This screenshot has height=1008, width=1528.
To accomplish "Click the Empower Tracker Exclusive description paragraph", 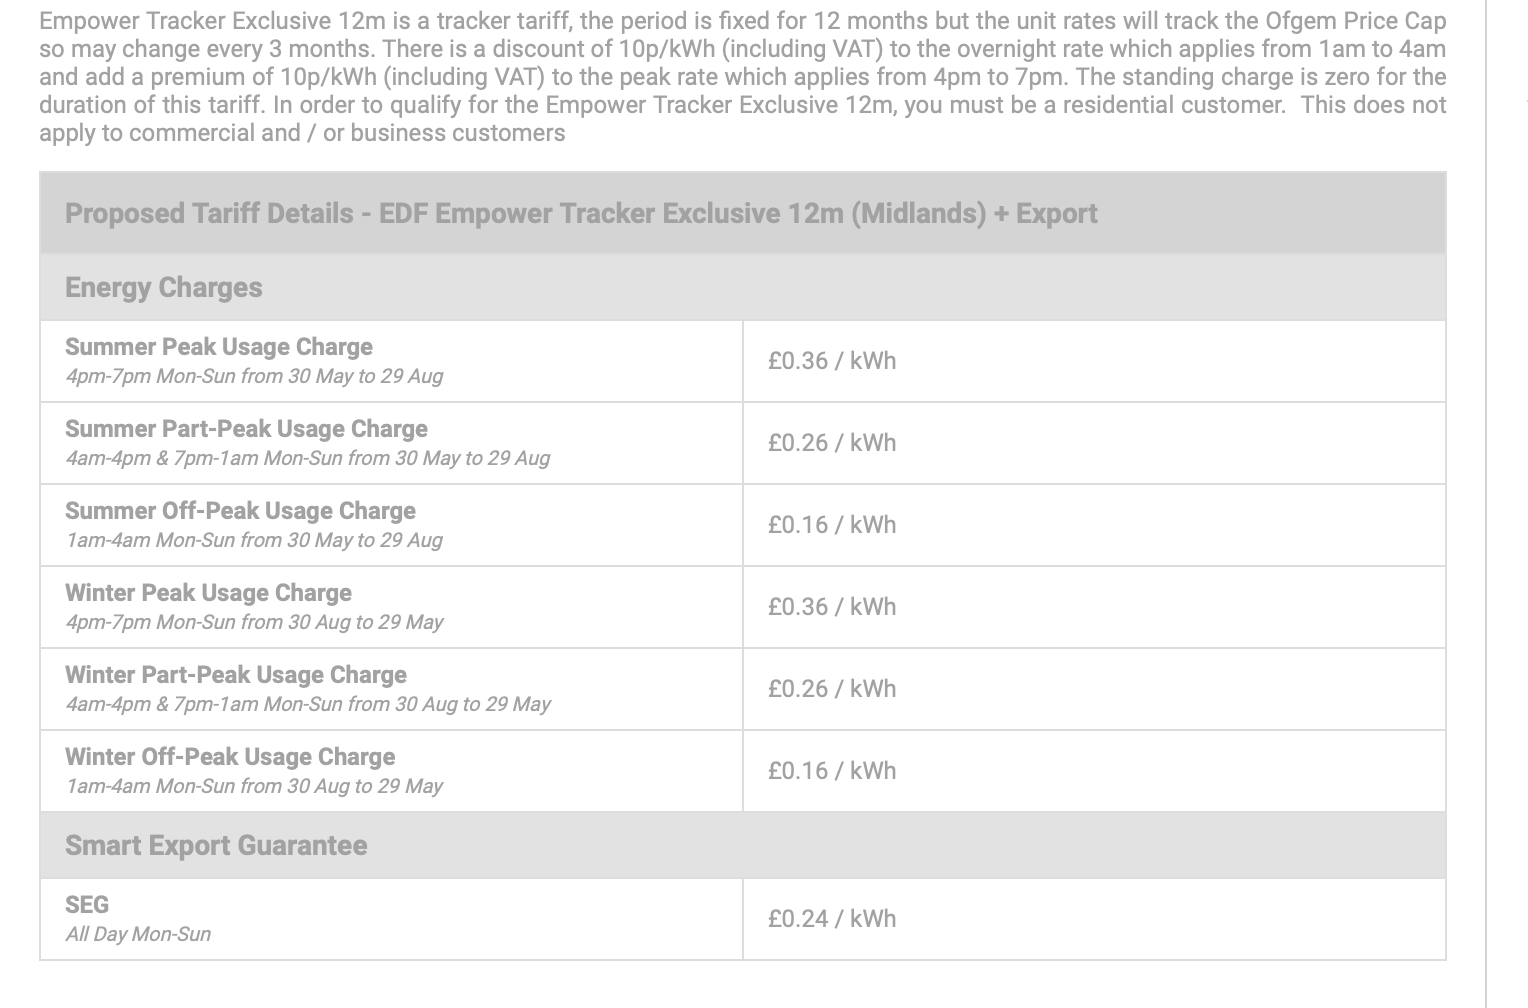I will coord(742,77).
